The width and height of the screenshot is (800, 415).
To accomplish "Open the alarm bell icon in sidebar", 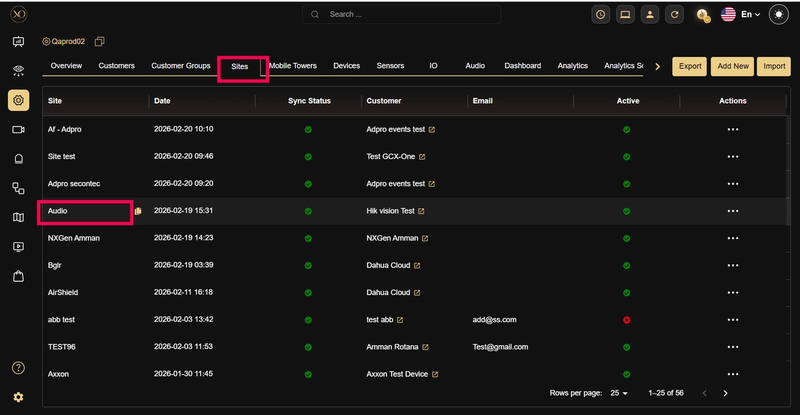I will 18,159.
